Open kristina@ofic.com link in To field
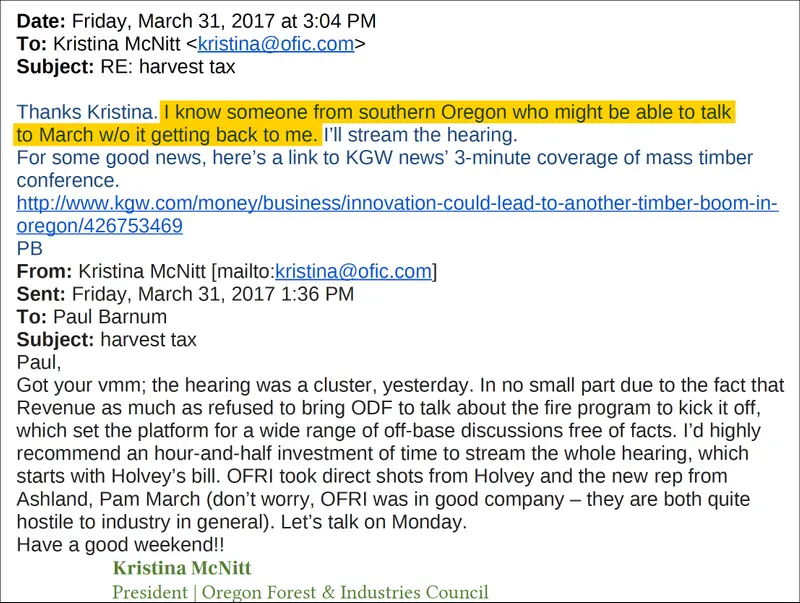This screenshot has width=800, height=603. point(276,44)
